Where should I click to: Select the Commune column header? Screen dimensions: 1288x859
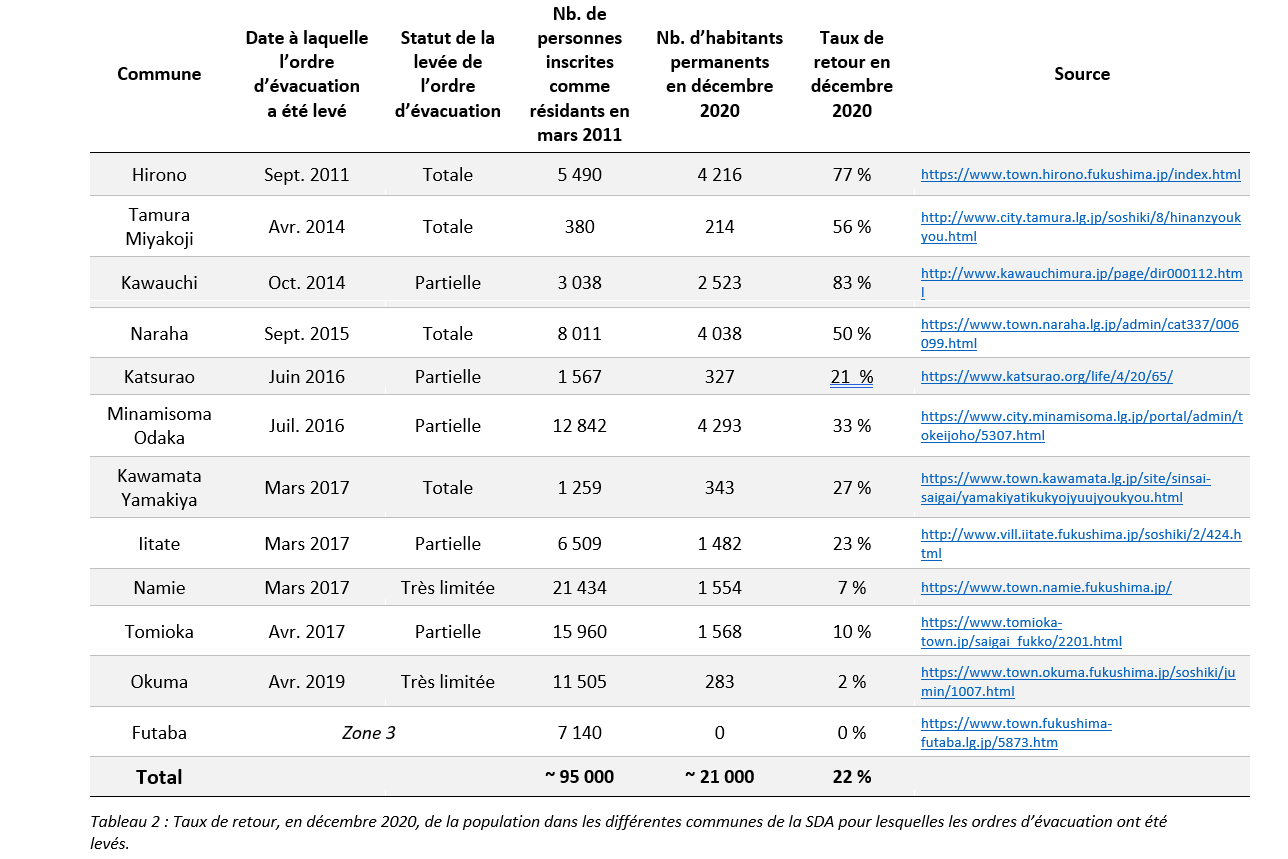159,74
